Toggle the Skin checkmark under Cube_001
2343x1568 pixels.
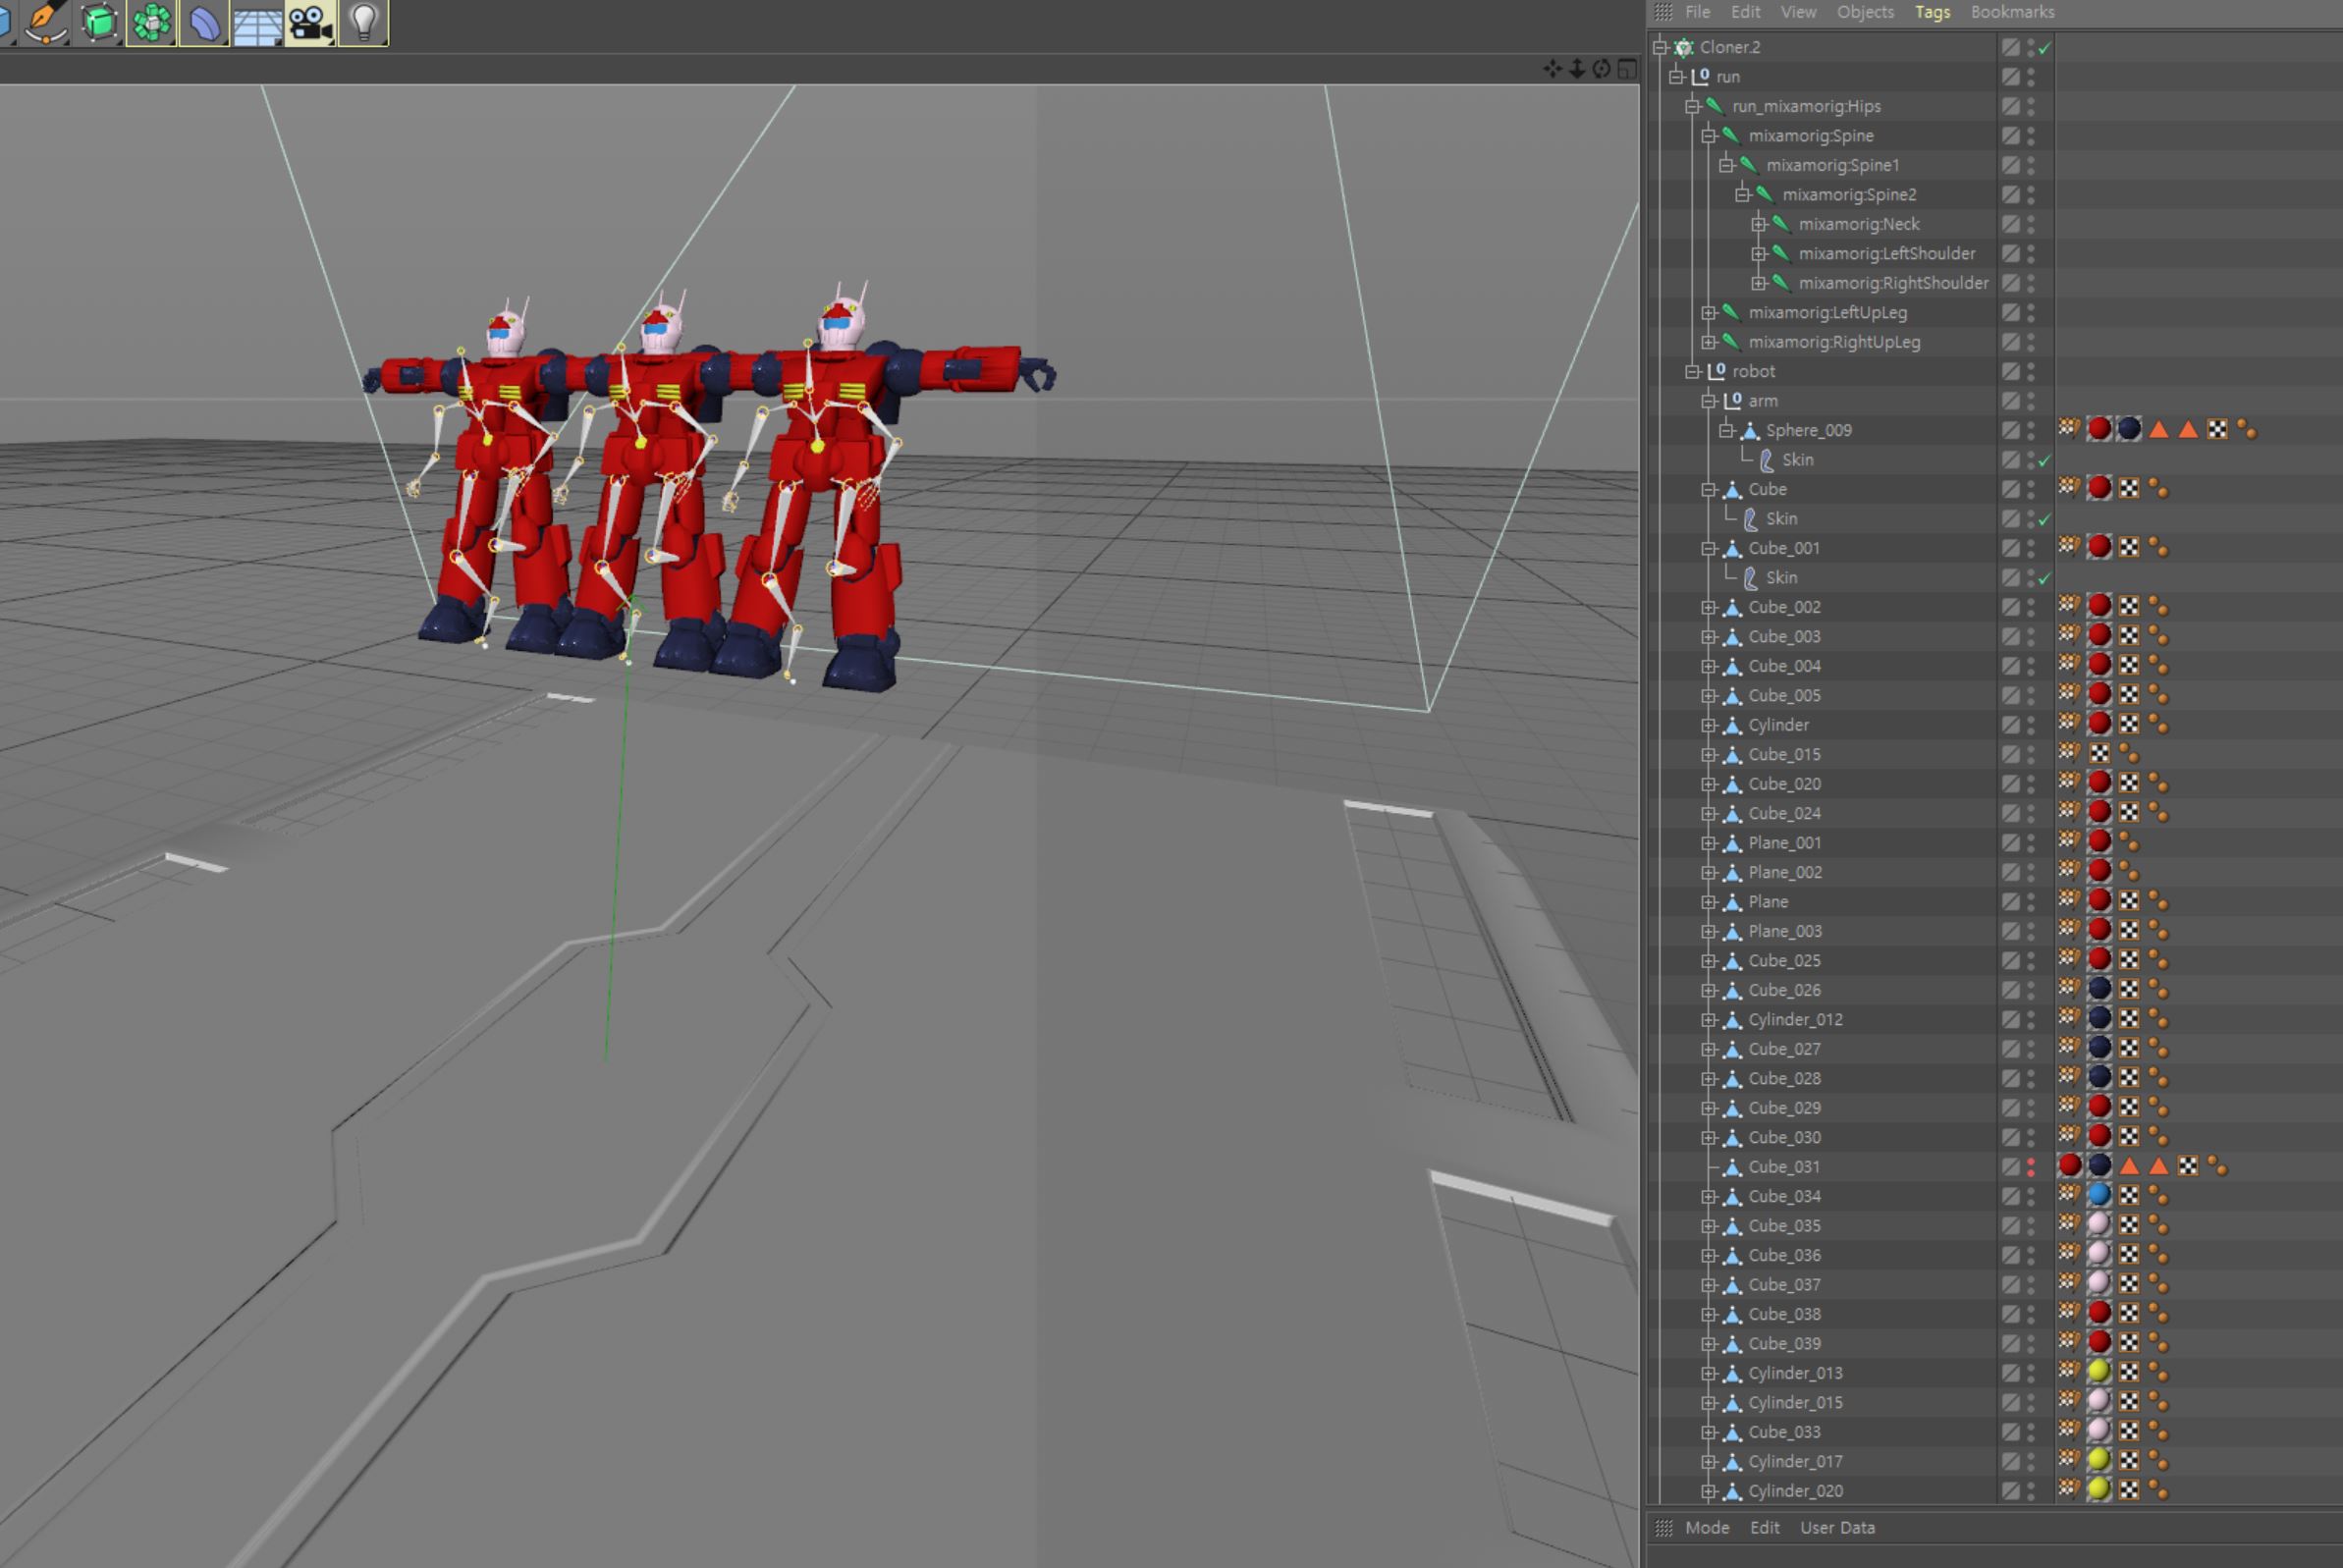[2044, 579]
